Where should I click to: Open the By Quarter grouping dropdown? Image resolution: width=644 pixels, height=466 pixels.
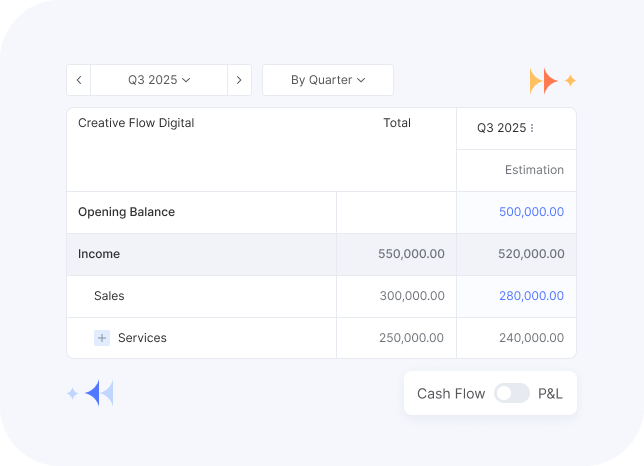coord(328,80)
